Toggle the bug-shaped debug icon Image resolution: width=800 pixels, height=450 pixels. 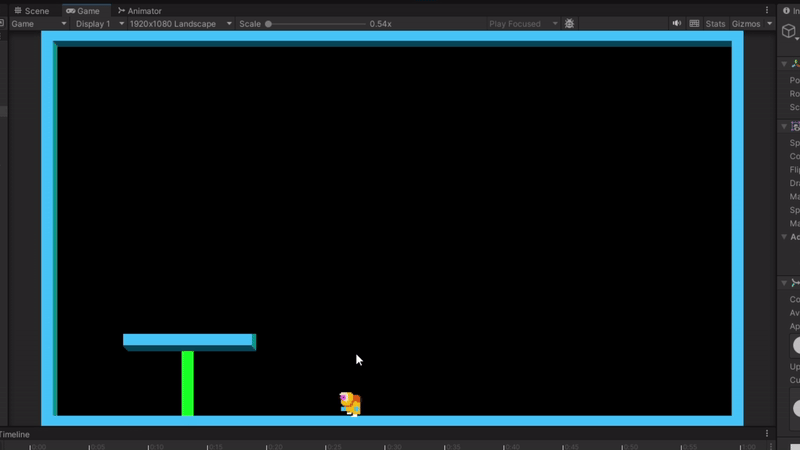[x=569, y=24]
